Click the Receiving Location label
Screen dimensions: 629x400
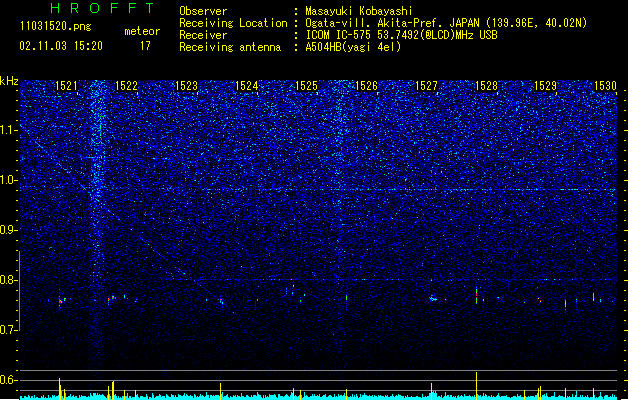coord(233,23)
